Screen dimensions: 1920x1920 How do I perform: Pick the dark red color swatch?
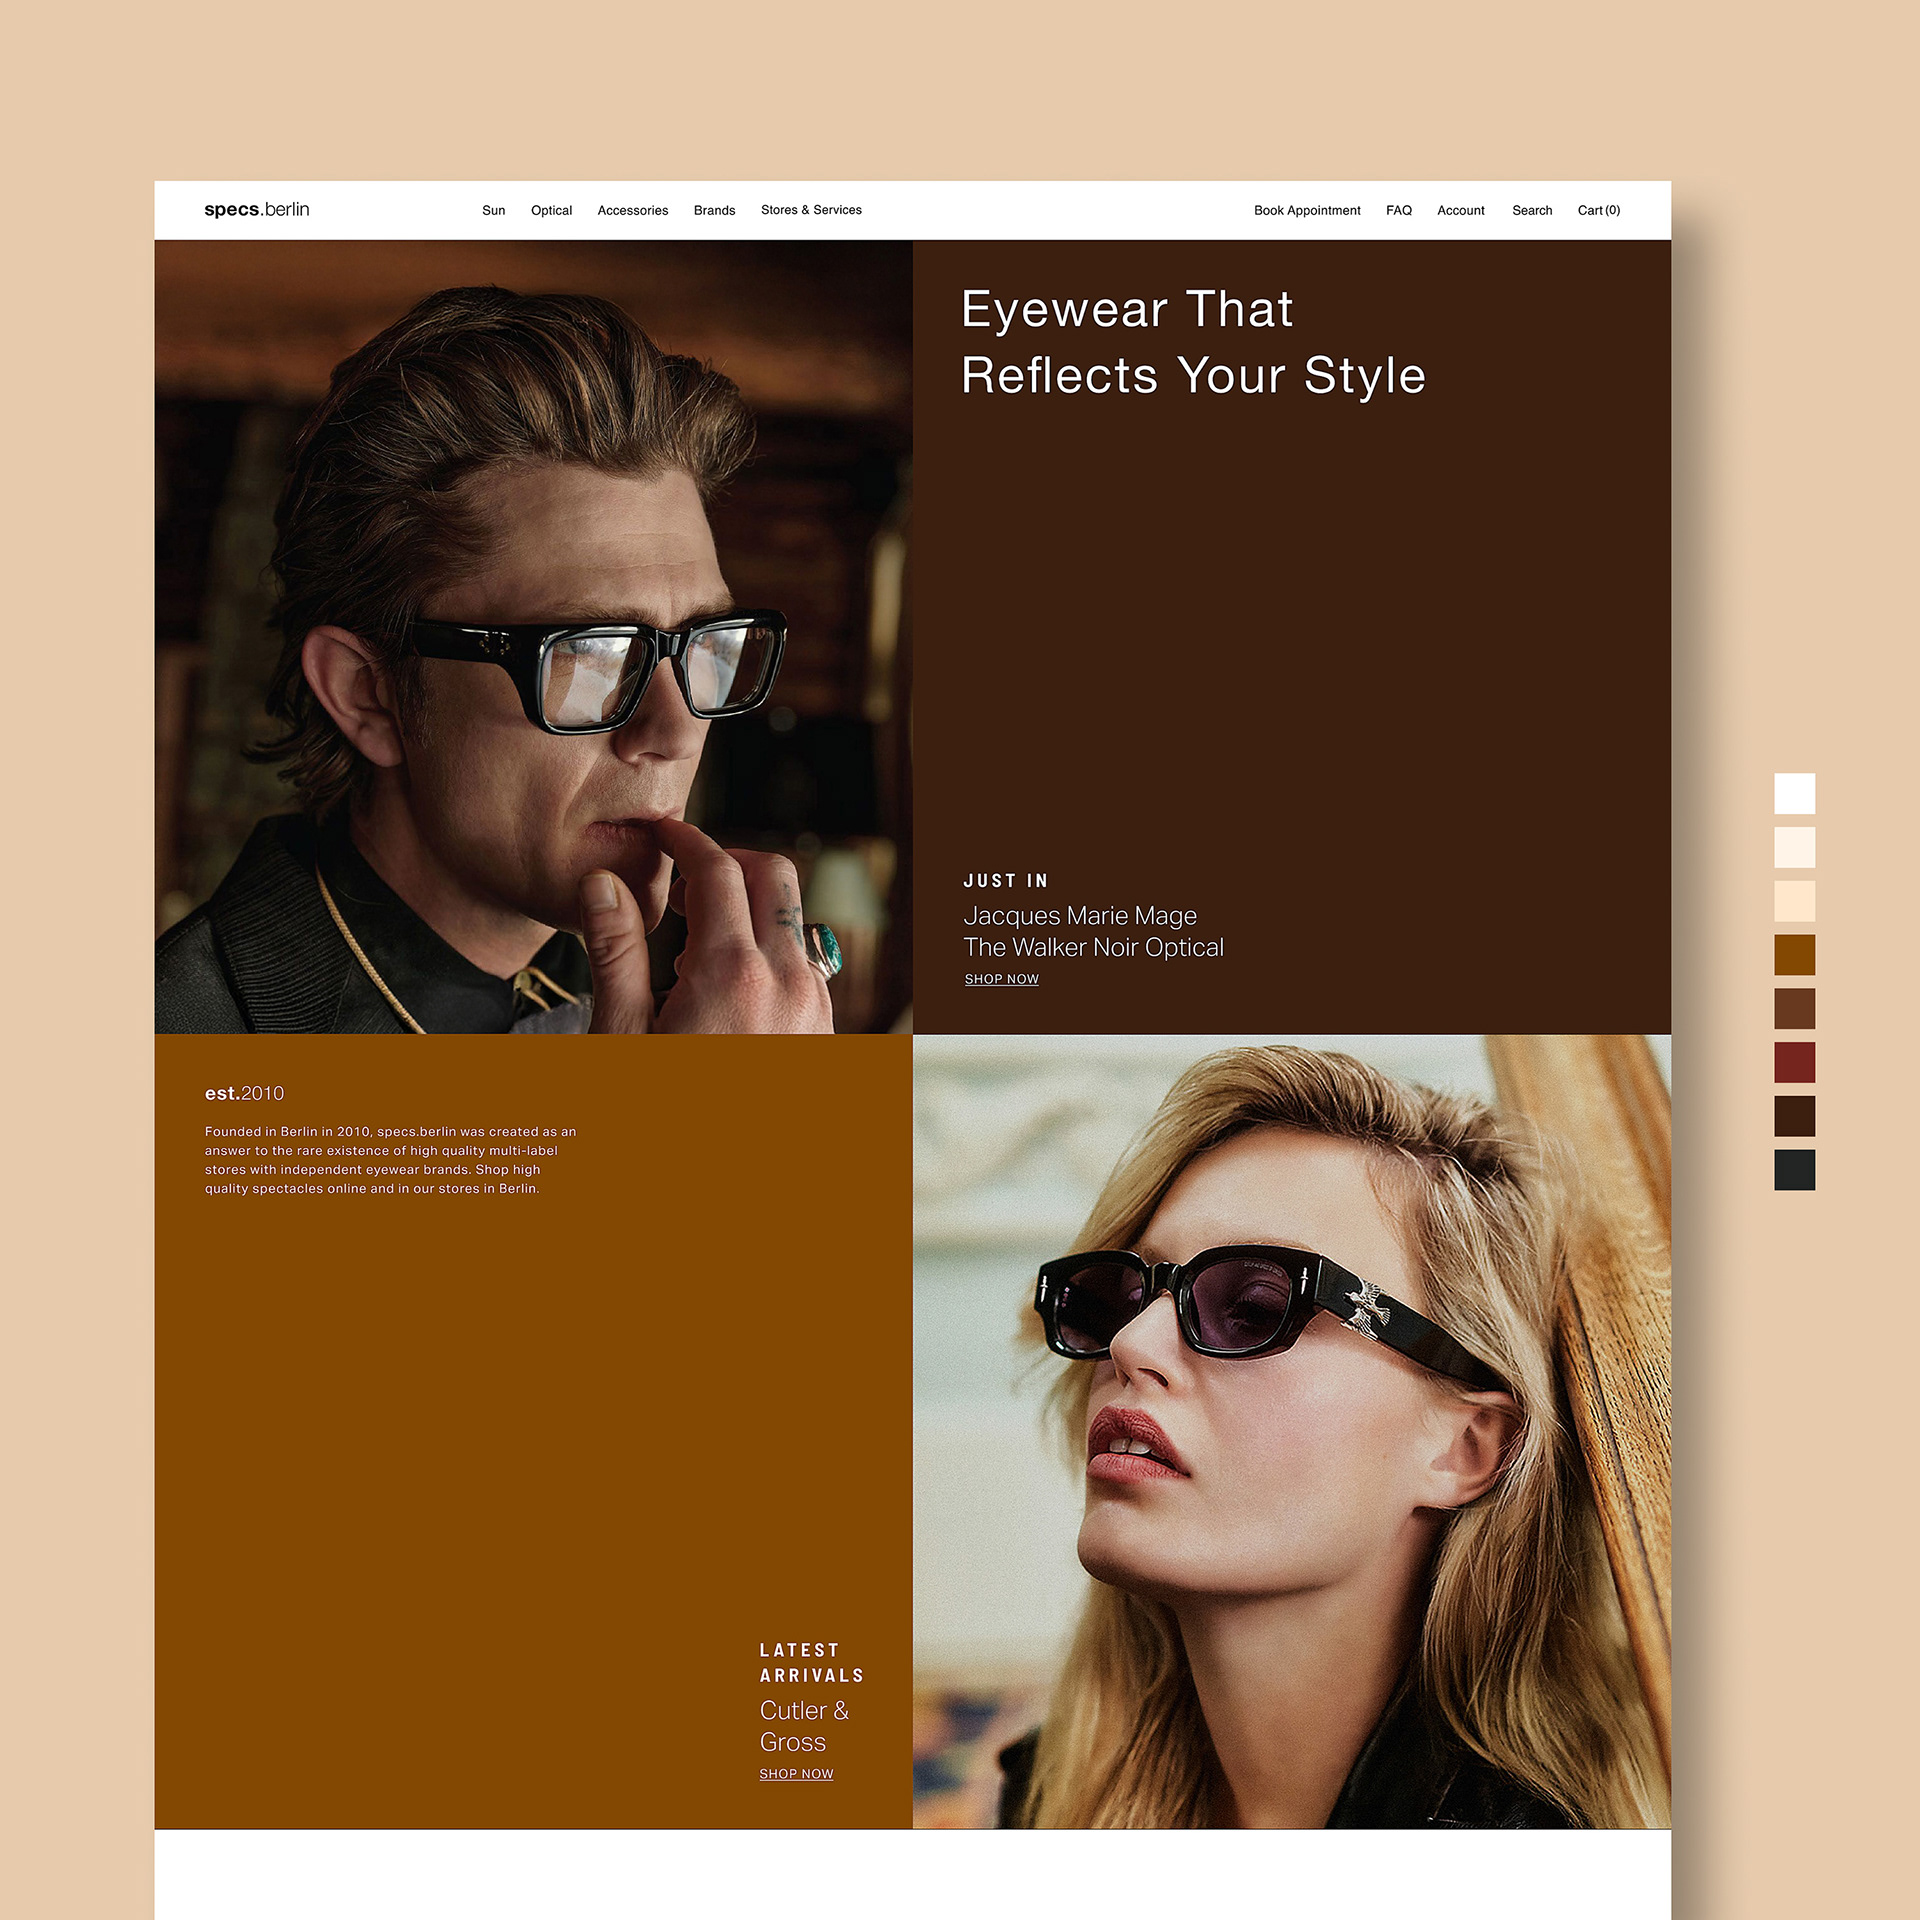1794,1062
